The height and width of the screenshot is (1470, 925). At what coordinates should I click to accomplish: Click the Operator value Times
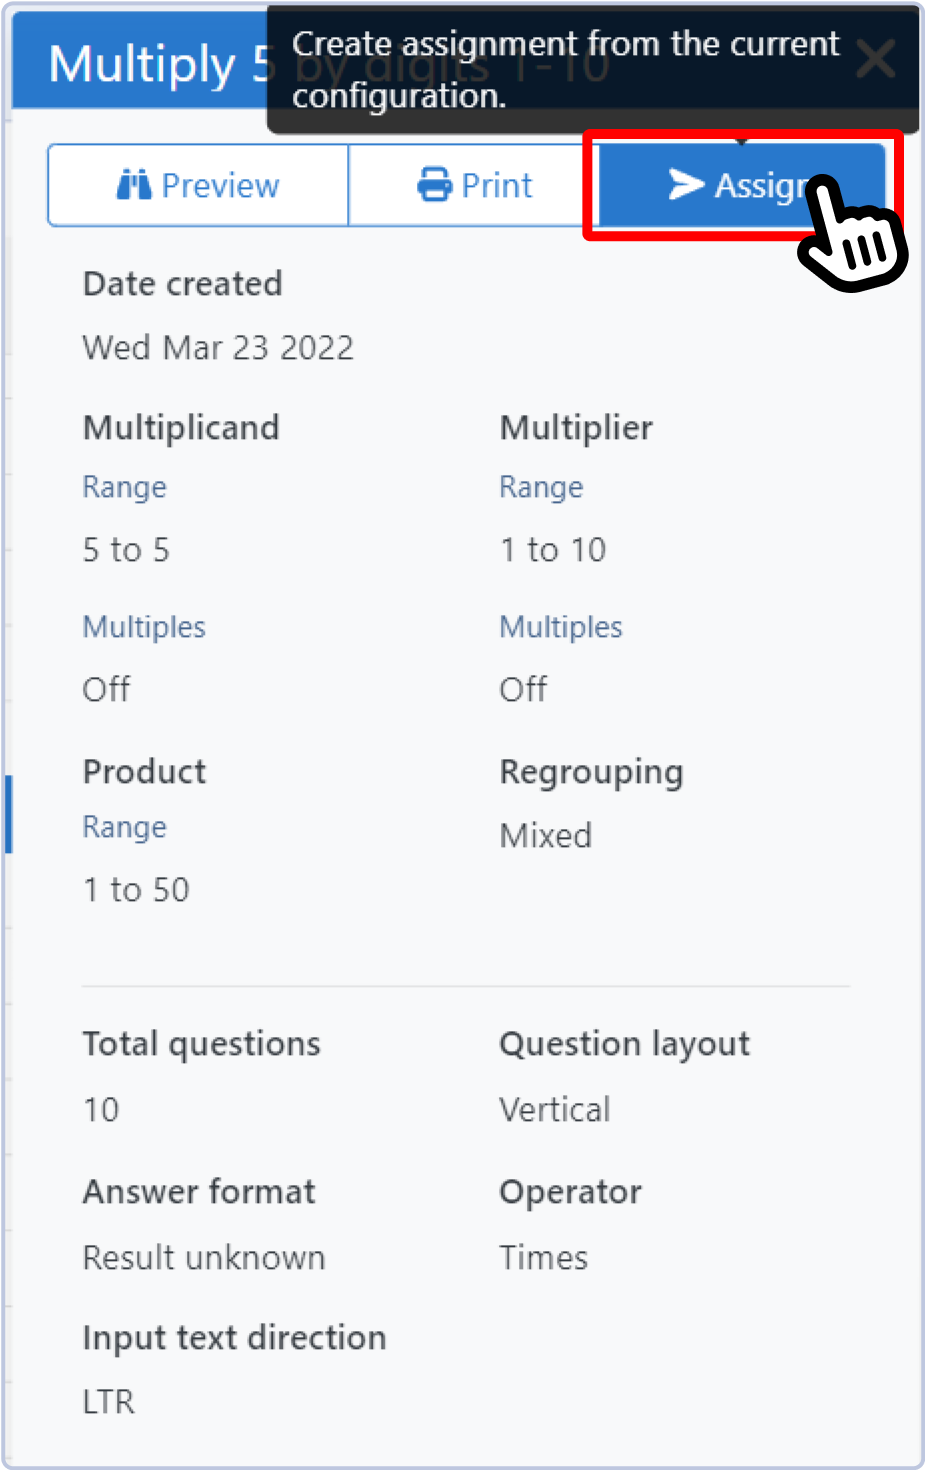point(543,1257)
